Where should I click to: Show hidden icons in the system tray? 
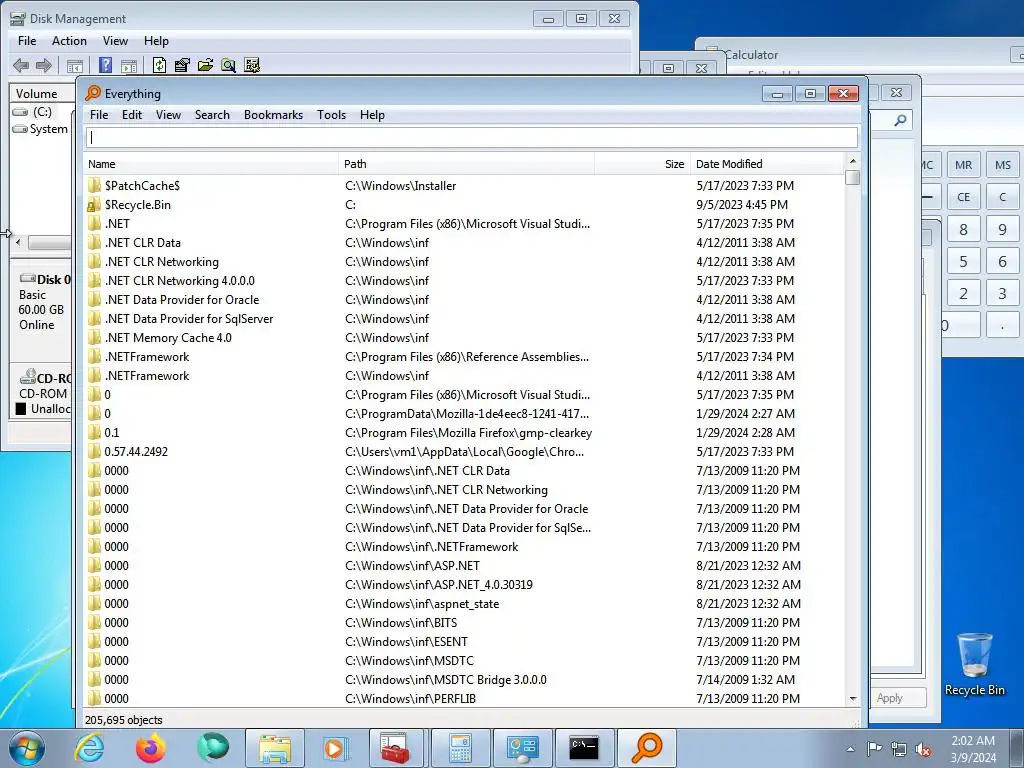[850, 749]
